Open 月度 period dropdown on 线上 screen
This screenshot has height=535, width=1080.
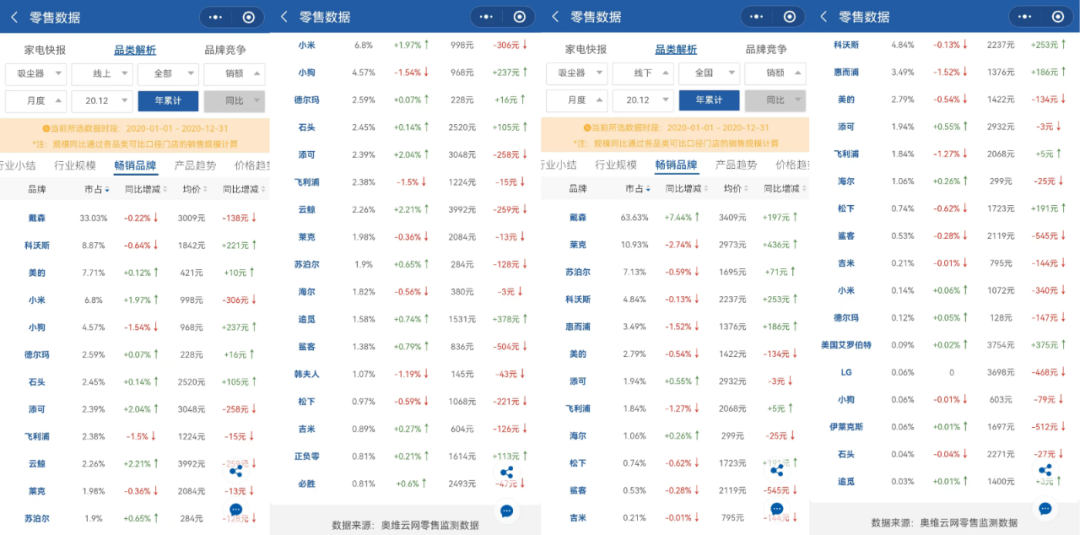pos(37,101)
